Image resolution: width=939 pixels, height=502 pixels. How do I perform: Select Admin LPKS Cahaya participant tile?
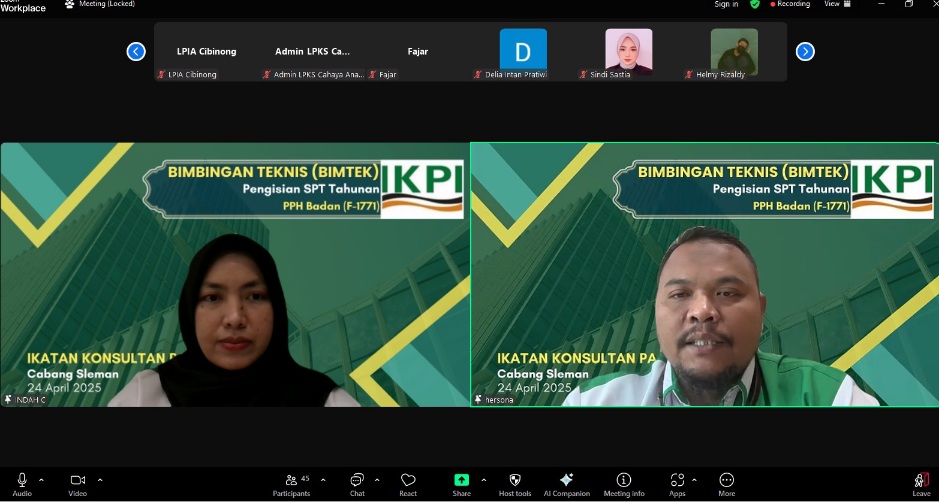(x=313, y=52)
